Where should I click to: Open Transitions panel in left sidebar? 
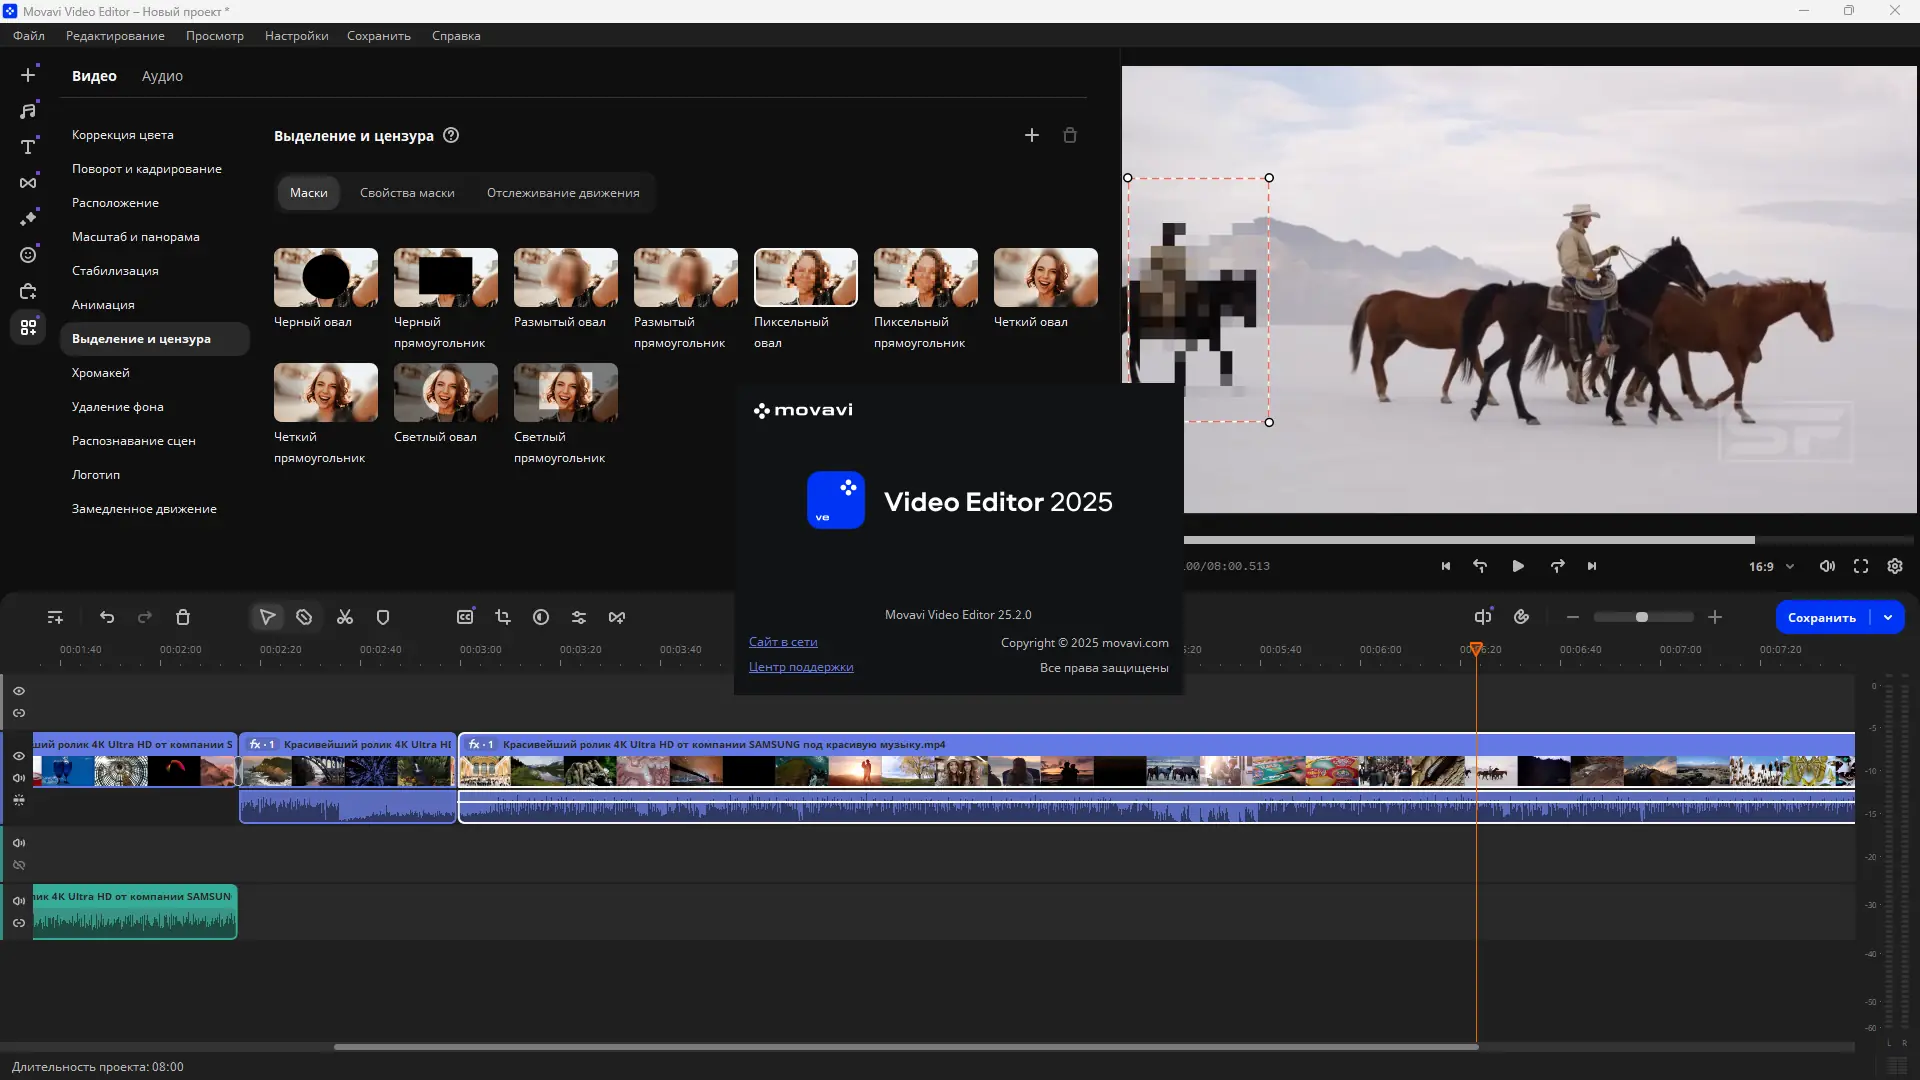[x=28, y=183]
